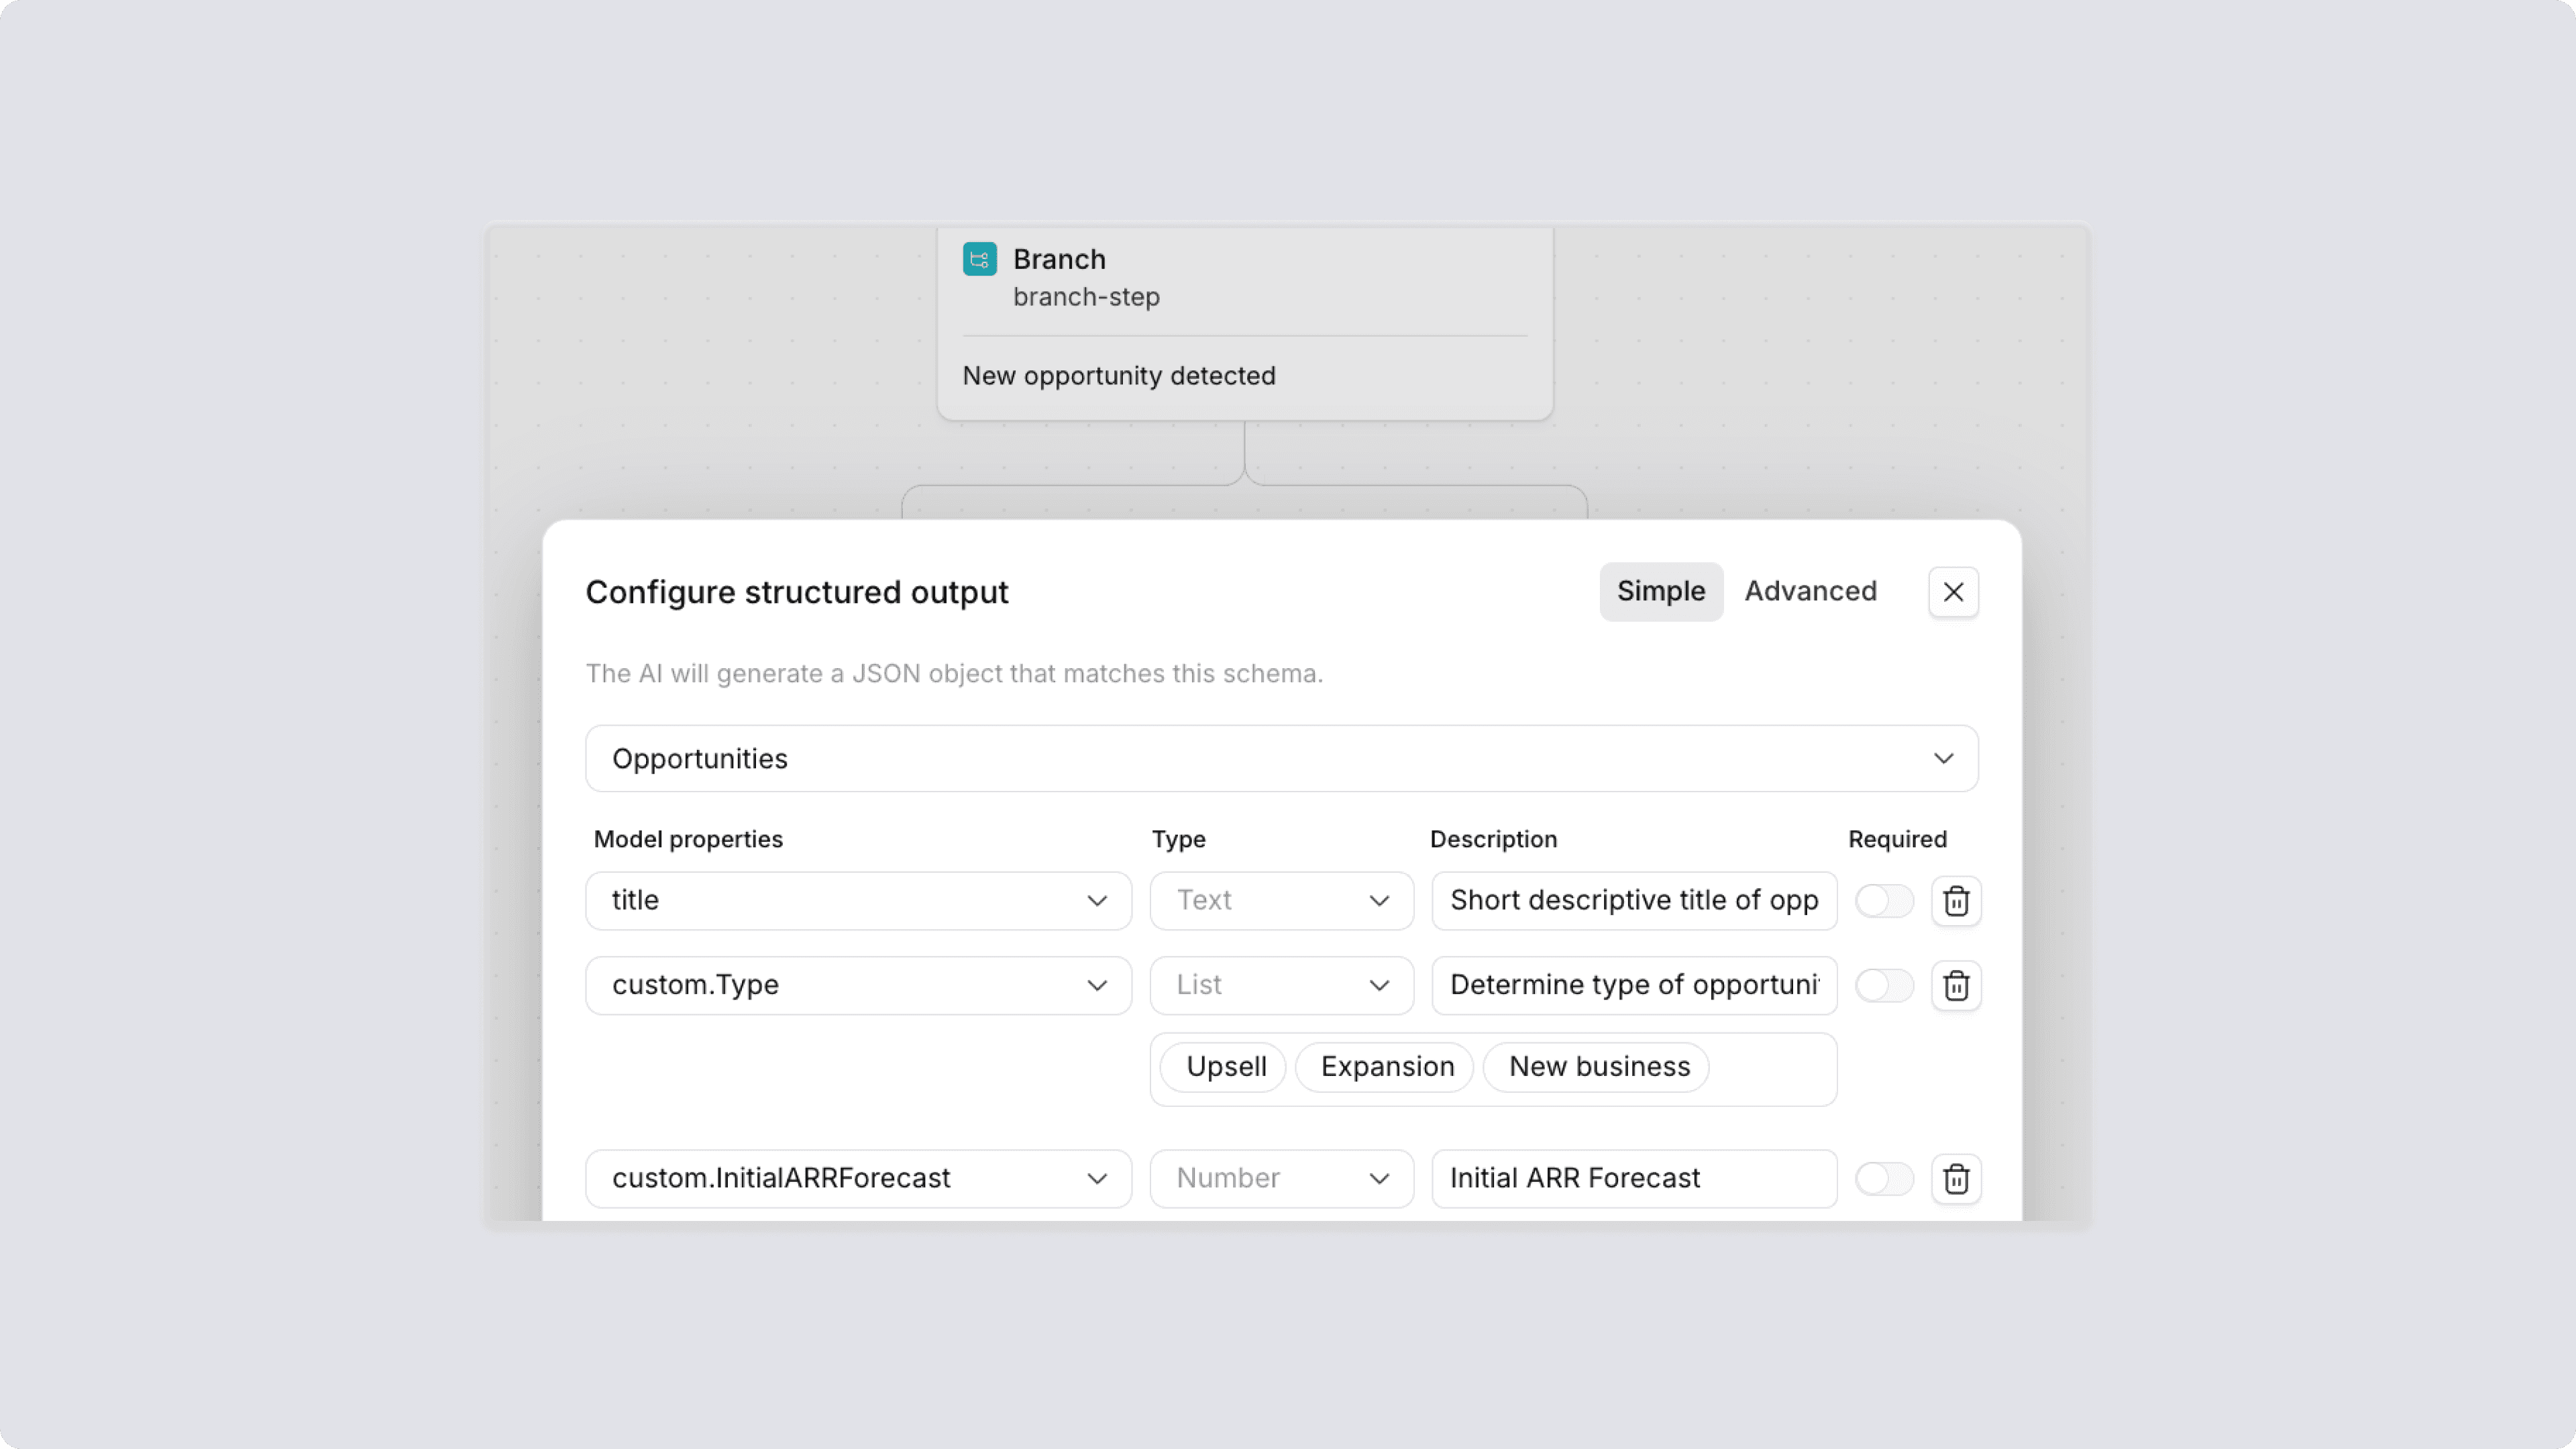This screenshot has height=1449, width=2576.
Task: Click the teal Branch step icon
Action: point(979,259)
